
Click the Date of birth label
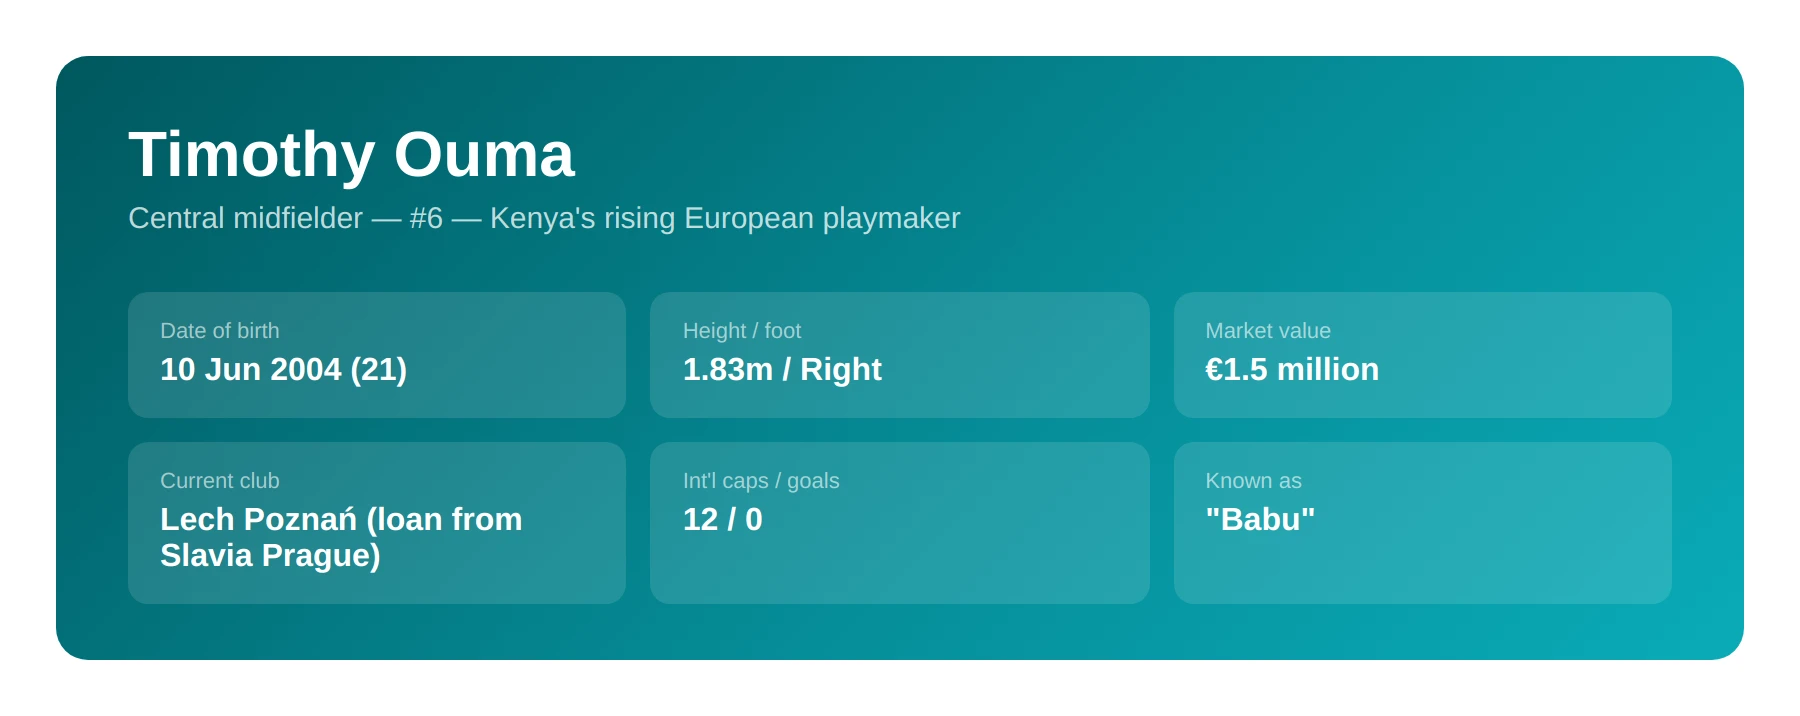coord(220,331)
